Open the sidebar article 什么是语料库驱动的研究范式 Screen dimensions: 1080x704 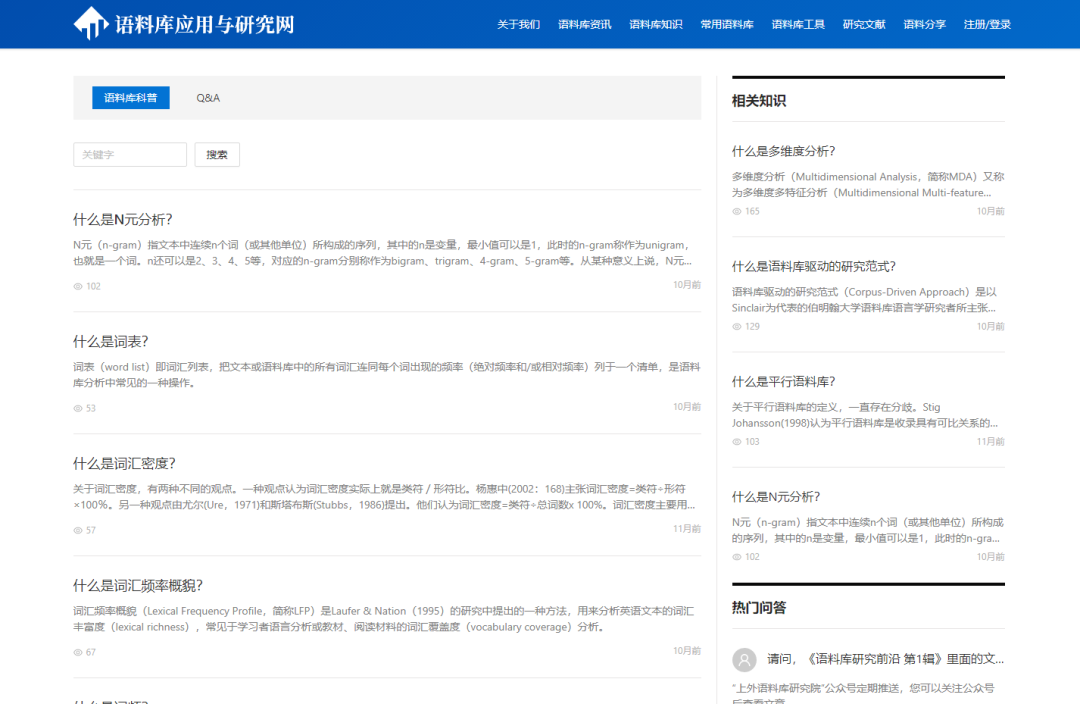click(813, 266)
